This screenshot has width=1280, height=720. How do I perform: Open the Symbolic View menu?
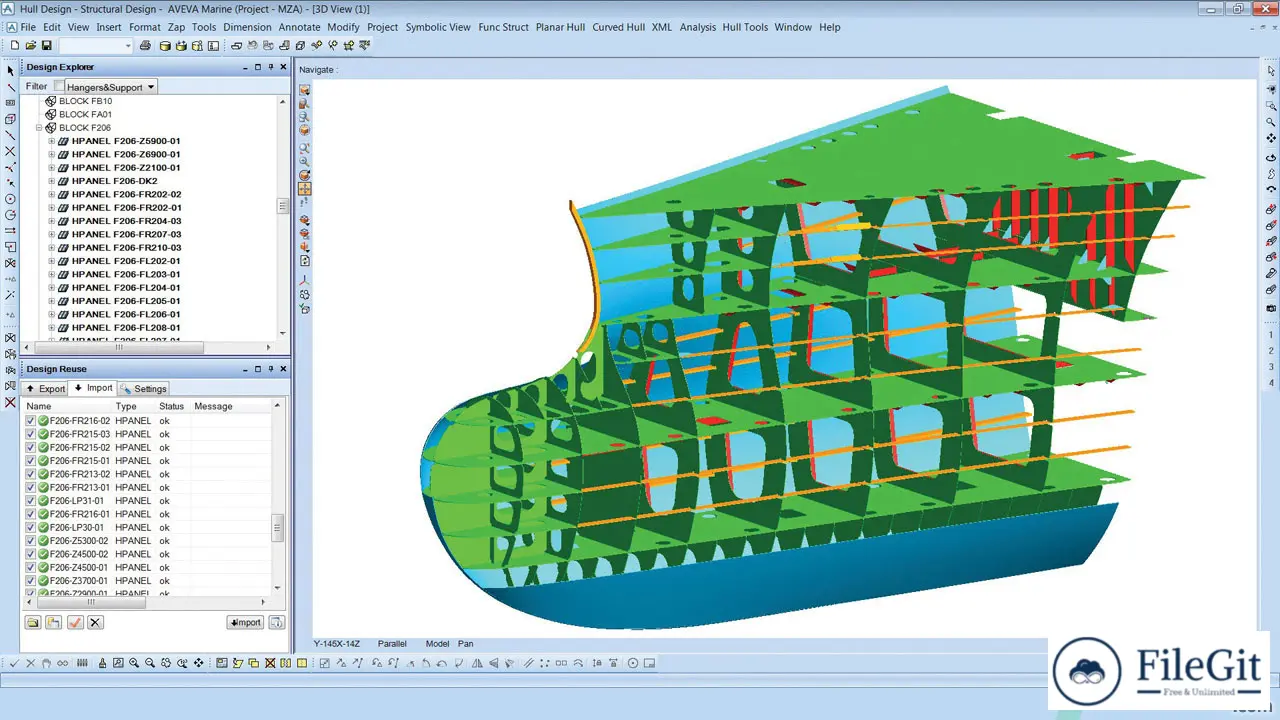point(438,27)
